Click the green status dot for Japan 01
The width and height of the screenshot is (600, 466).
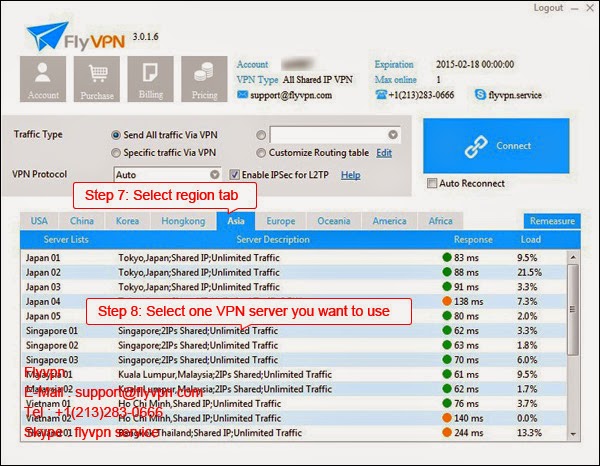pos(447,257)
